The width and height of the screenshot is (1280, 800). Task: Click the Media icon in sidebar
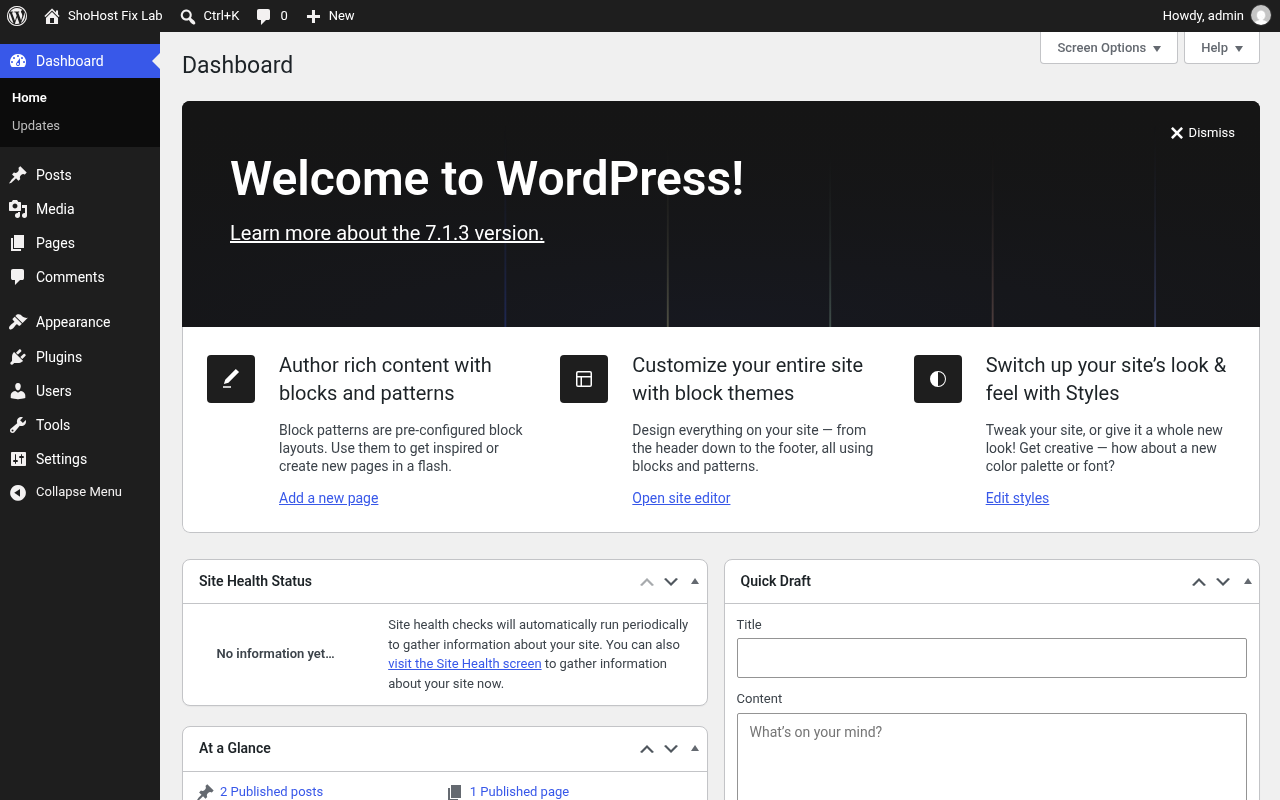click(18, 209)
